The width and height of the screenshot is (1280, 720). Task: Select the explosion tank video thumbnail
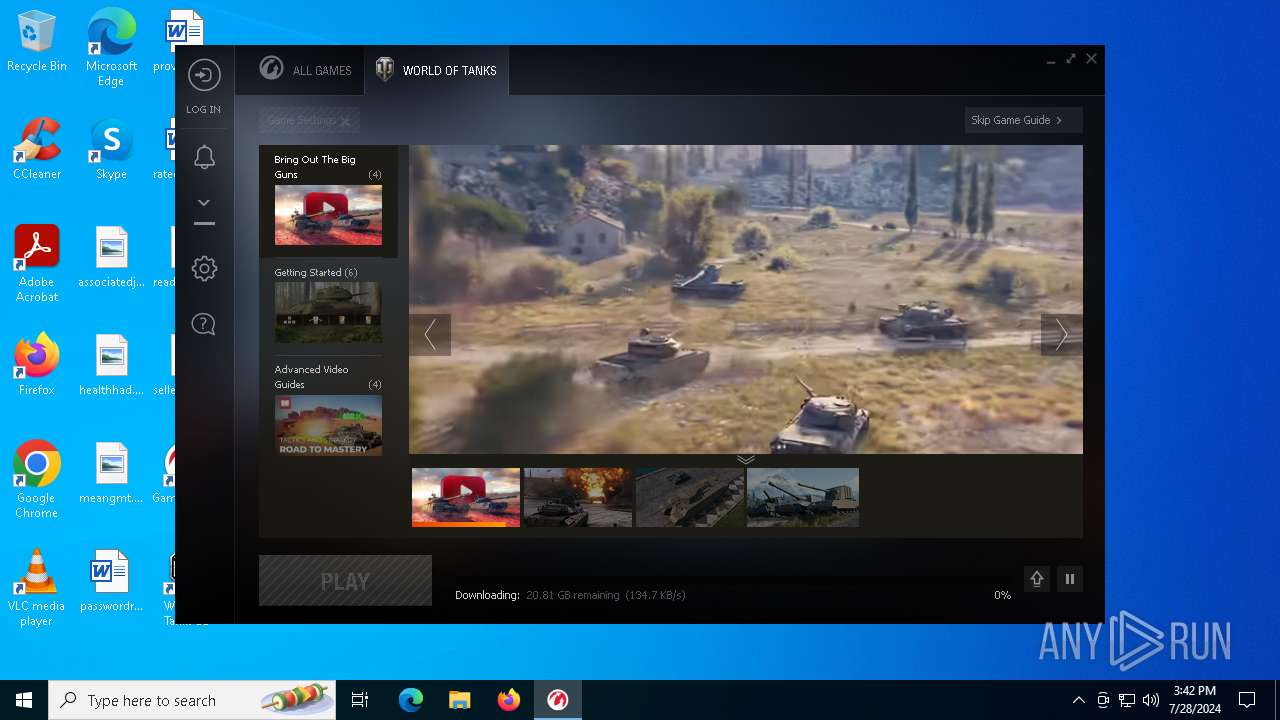click(578, 497)
